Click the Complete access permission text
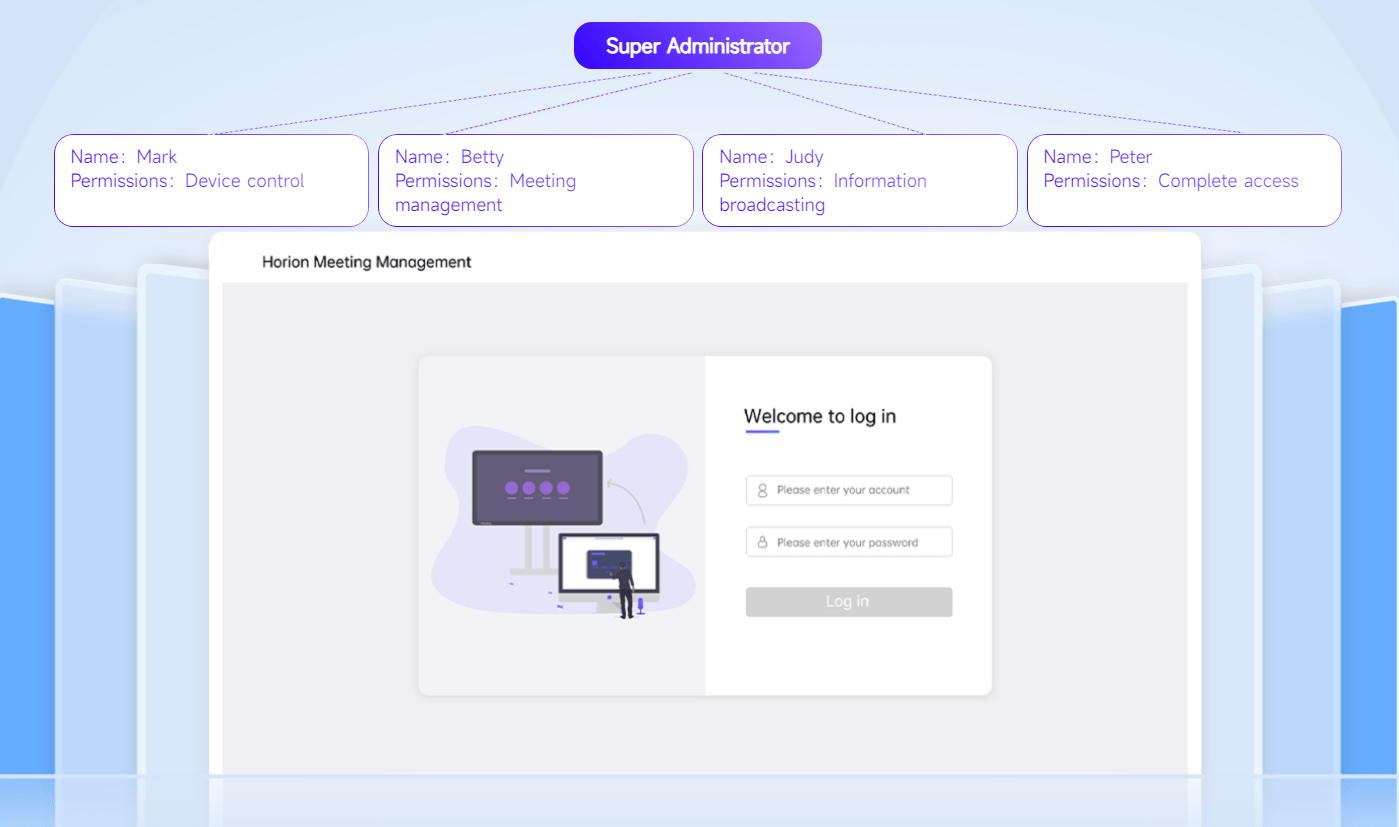 click(x=1228, y=180)
